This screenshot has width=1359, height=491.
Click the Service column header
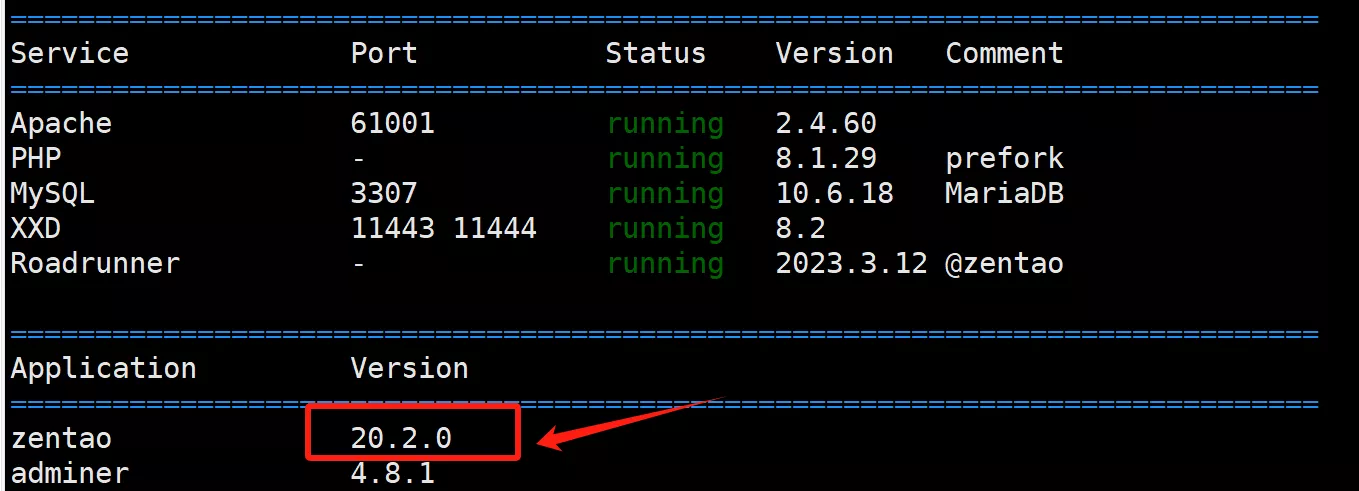[70, 53]
